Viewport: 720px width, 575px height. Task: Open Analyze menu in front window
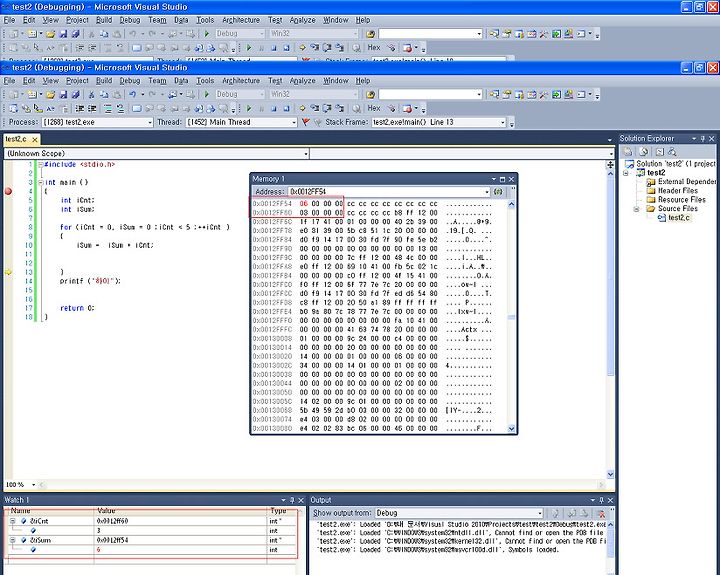[303, 81]
